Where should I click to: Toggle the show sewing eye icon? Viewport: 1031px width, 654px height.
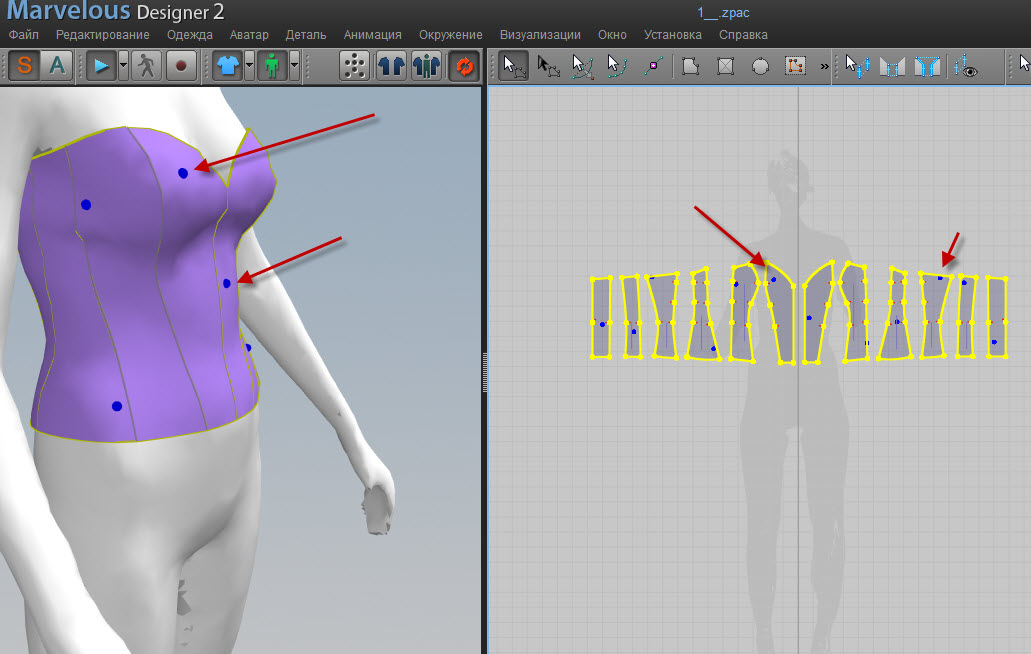(x=966, y=67)
